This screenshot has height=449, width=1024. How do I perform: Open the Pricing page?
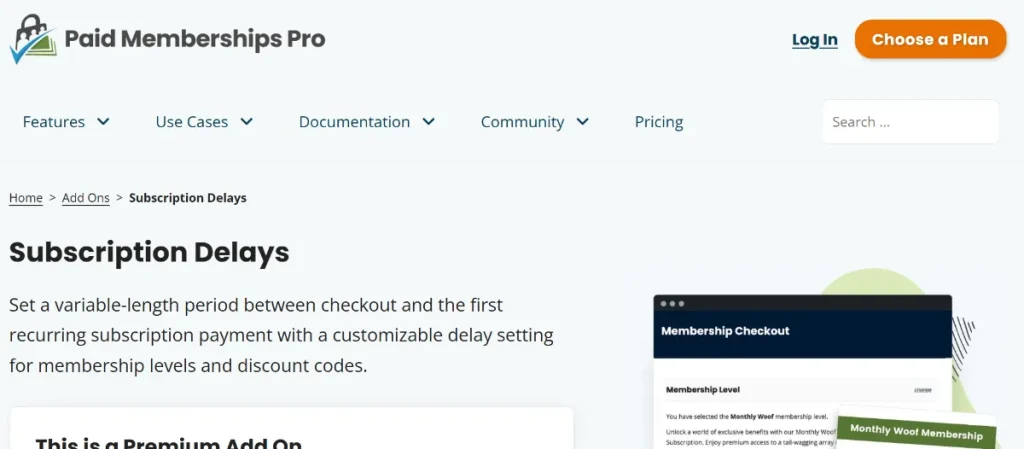point(659,122)
